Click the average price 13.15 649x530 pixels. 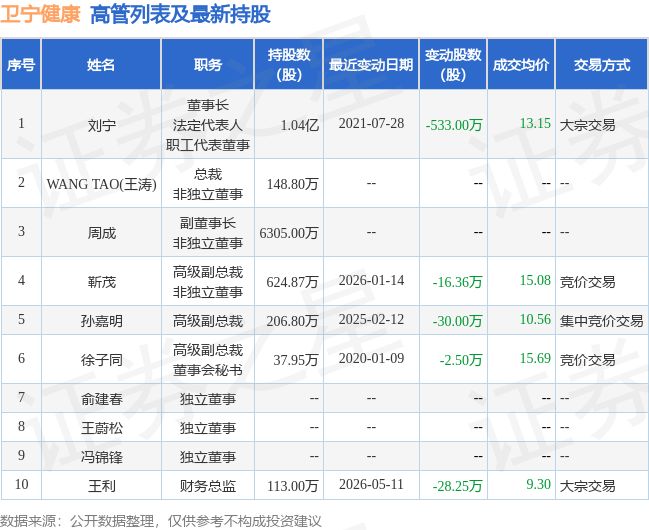coord(535,123)
